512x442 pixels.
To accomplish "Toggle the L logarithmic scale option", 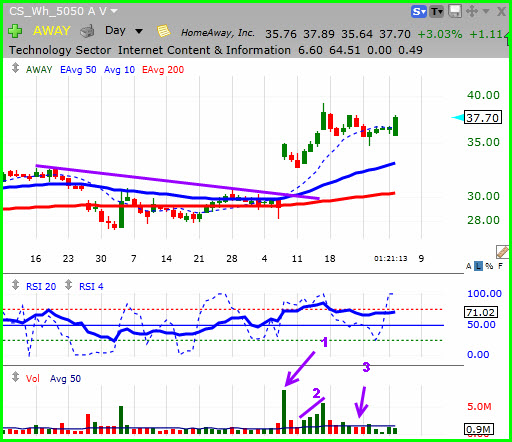I will click(478, 266).
